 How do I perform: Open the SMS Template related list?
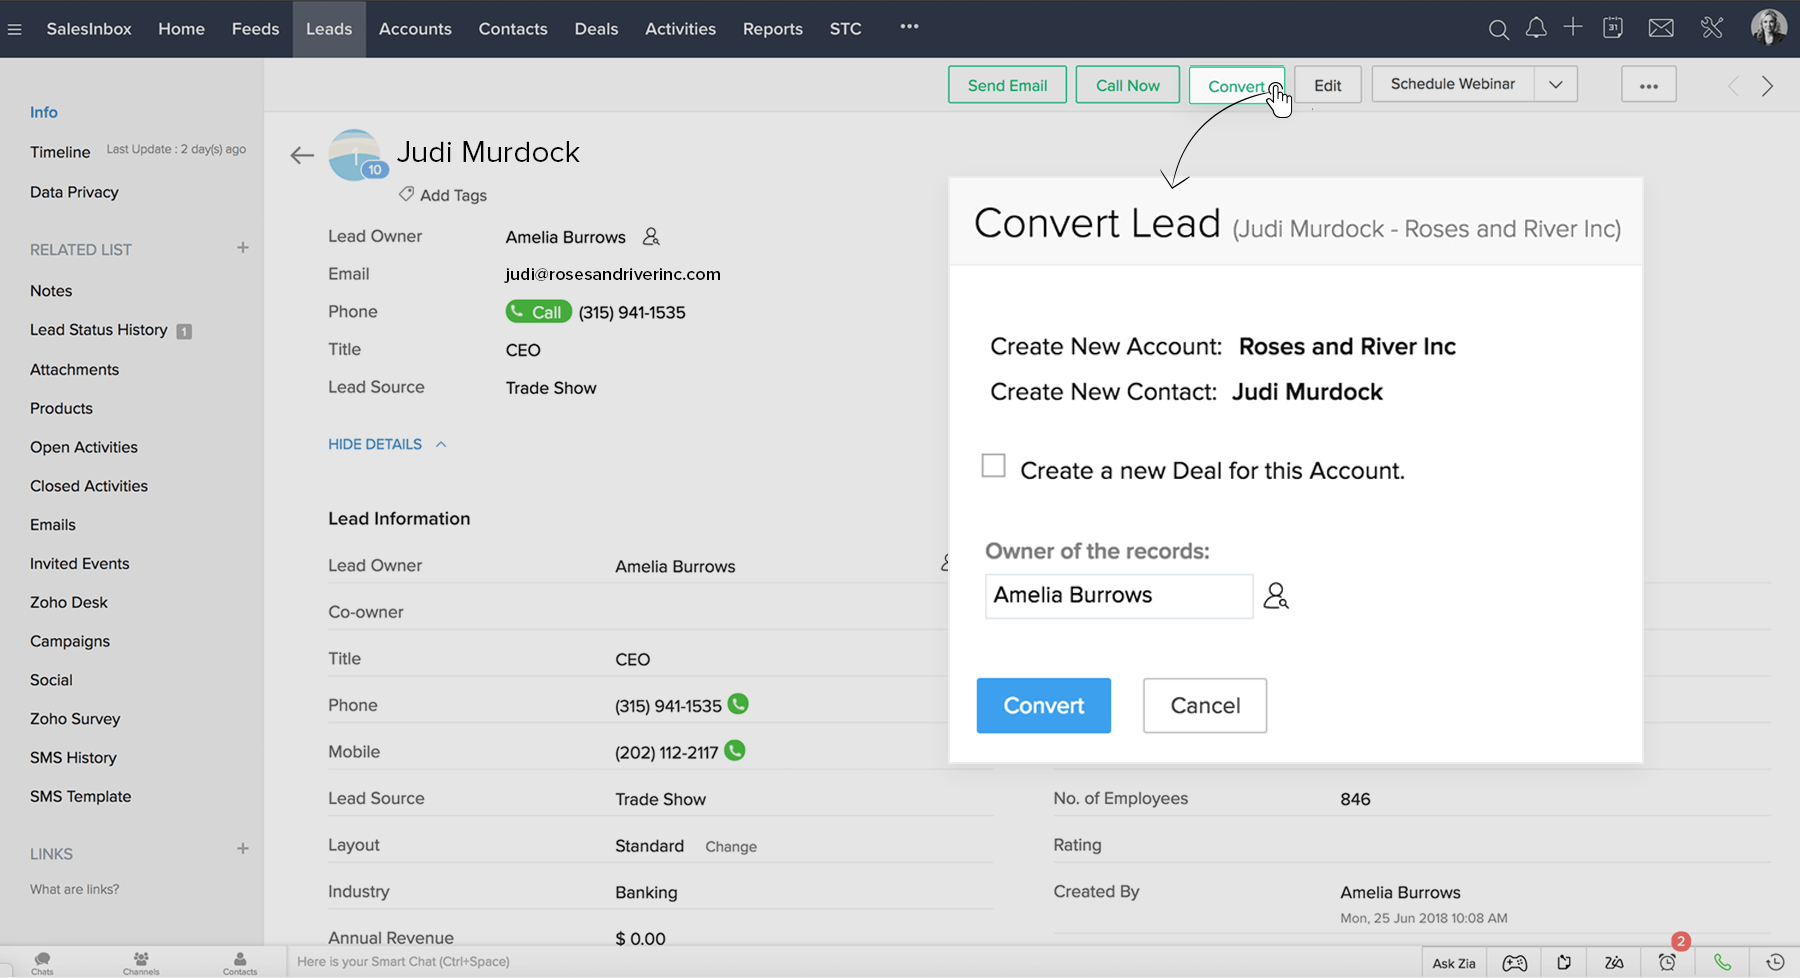[x=81, y=797]
